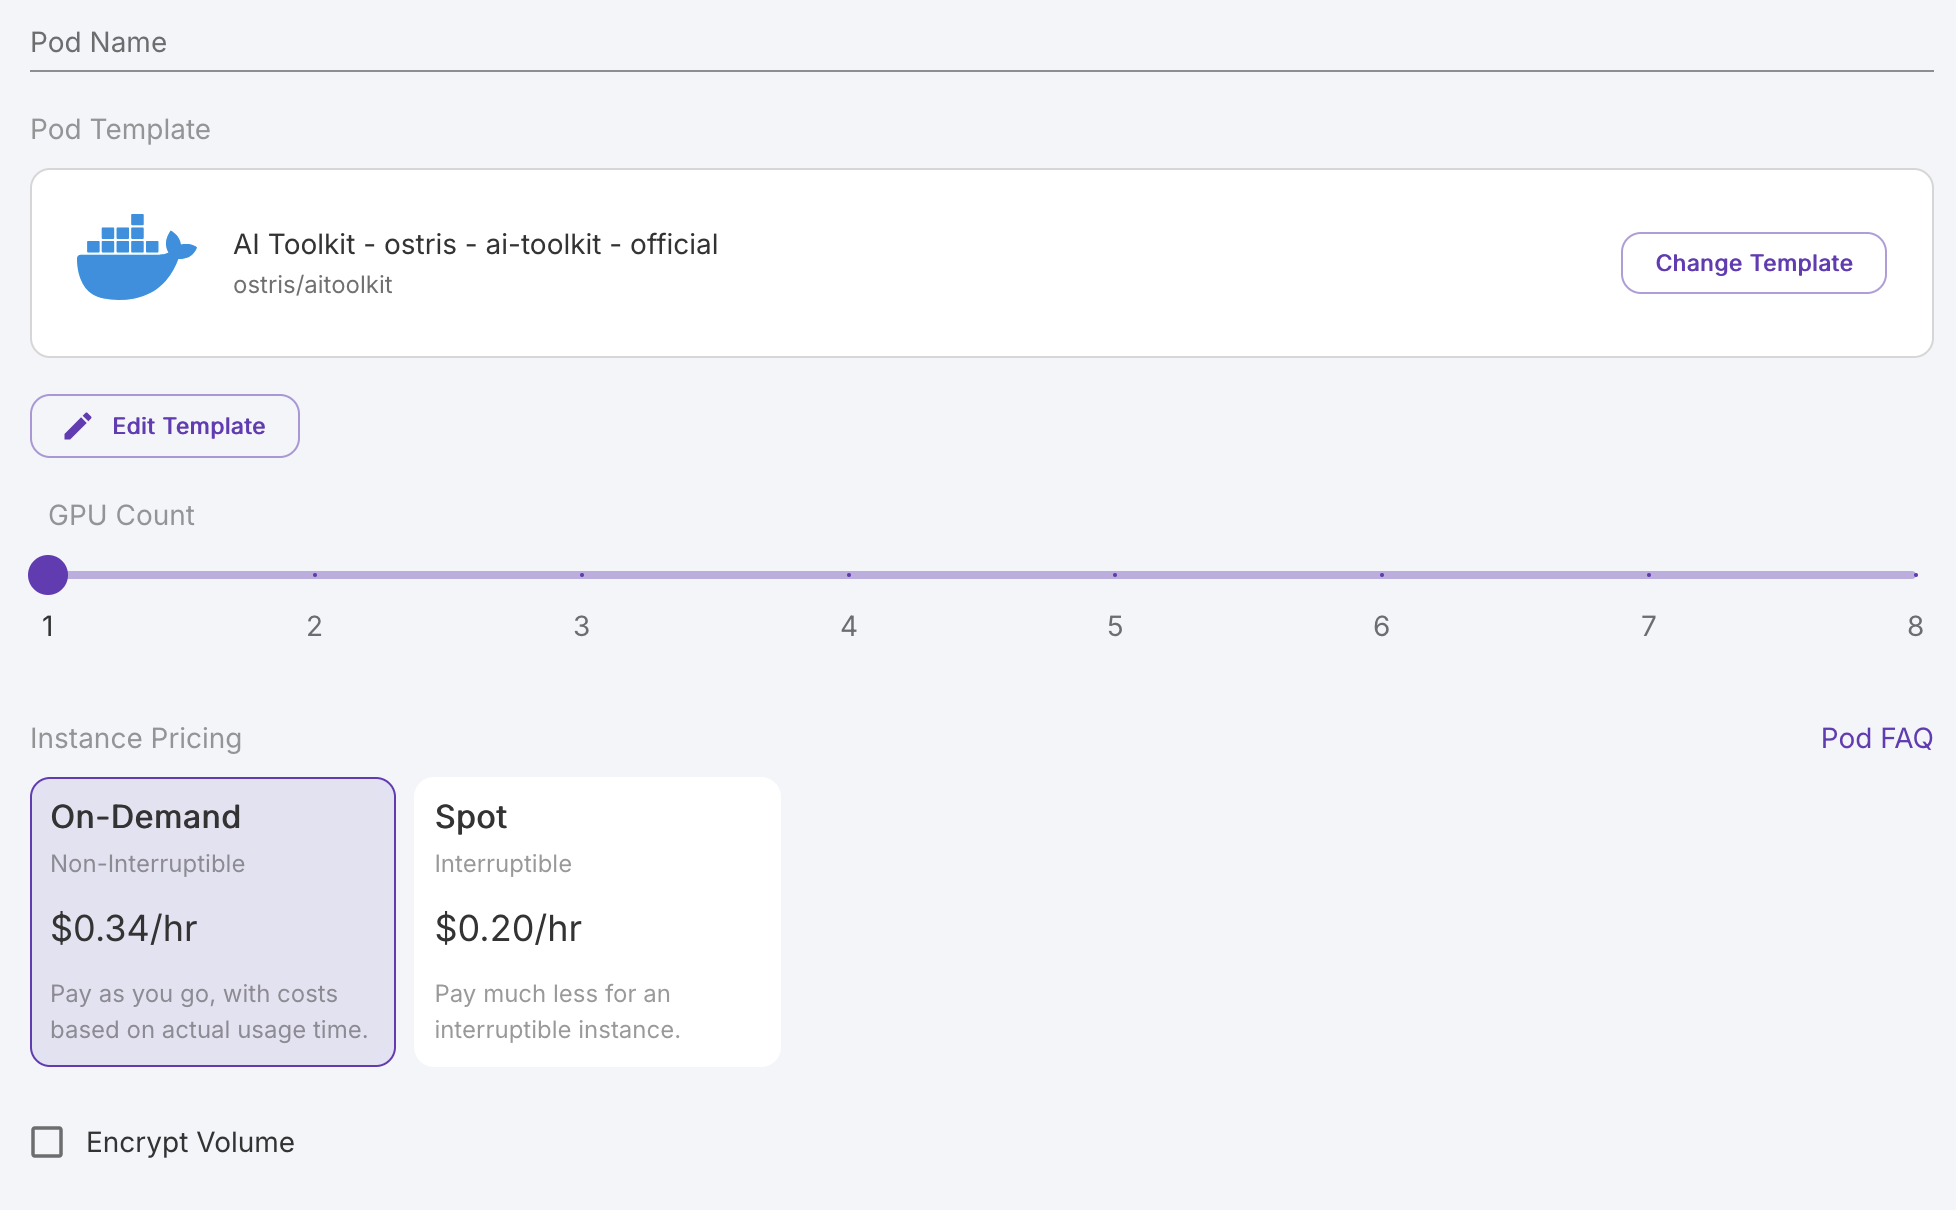Set GPU Count slider to 3
Screen dimensions: 1956x1210
(582, 575)
